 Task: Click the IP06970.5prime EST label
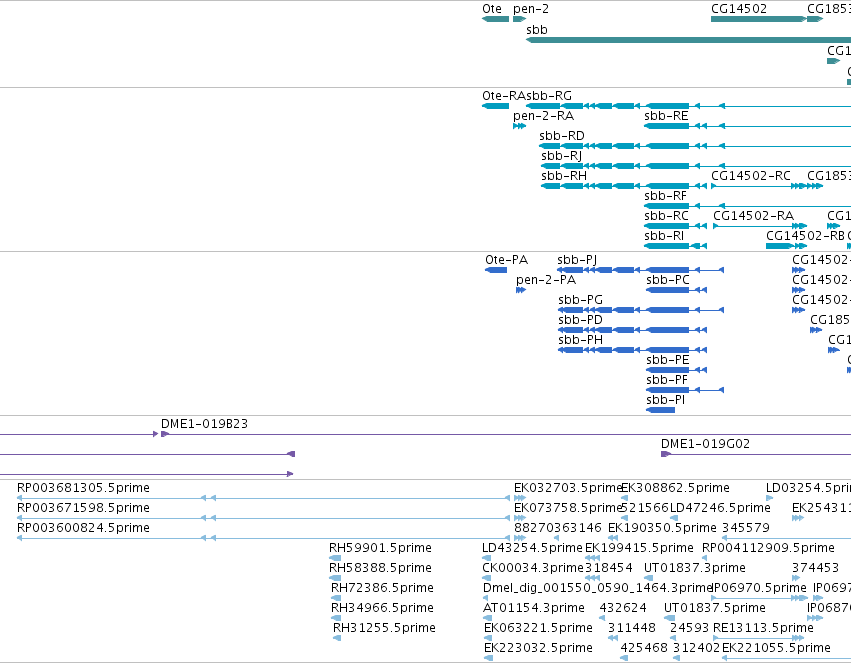coord(758,588)
